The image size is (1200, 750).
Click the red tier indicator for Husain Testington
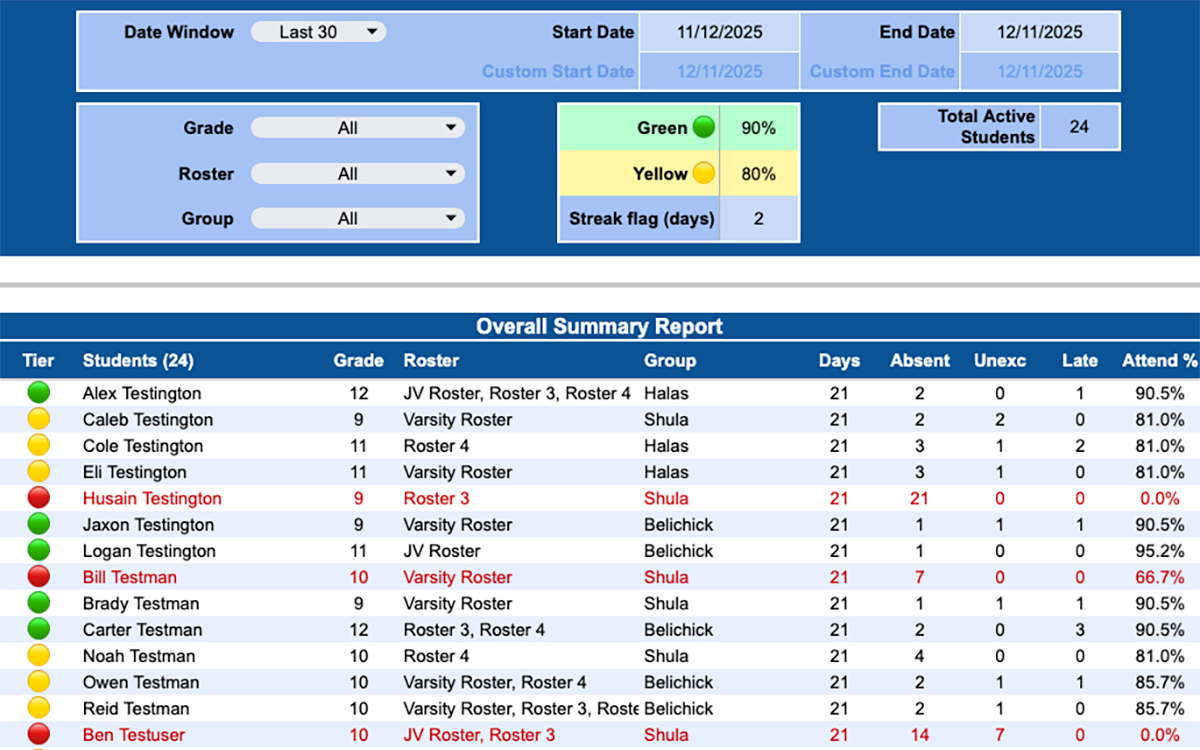(x=38, y=498)
